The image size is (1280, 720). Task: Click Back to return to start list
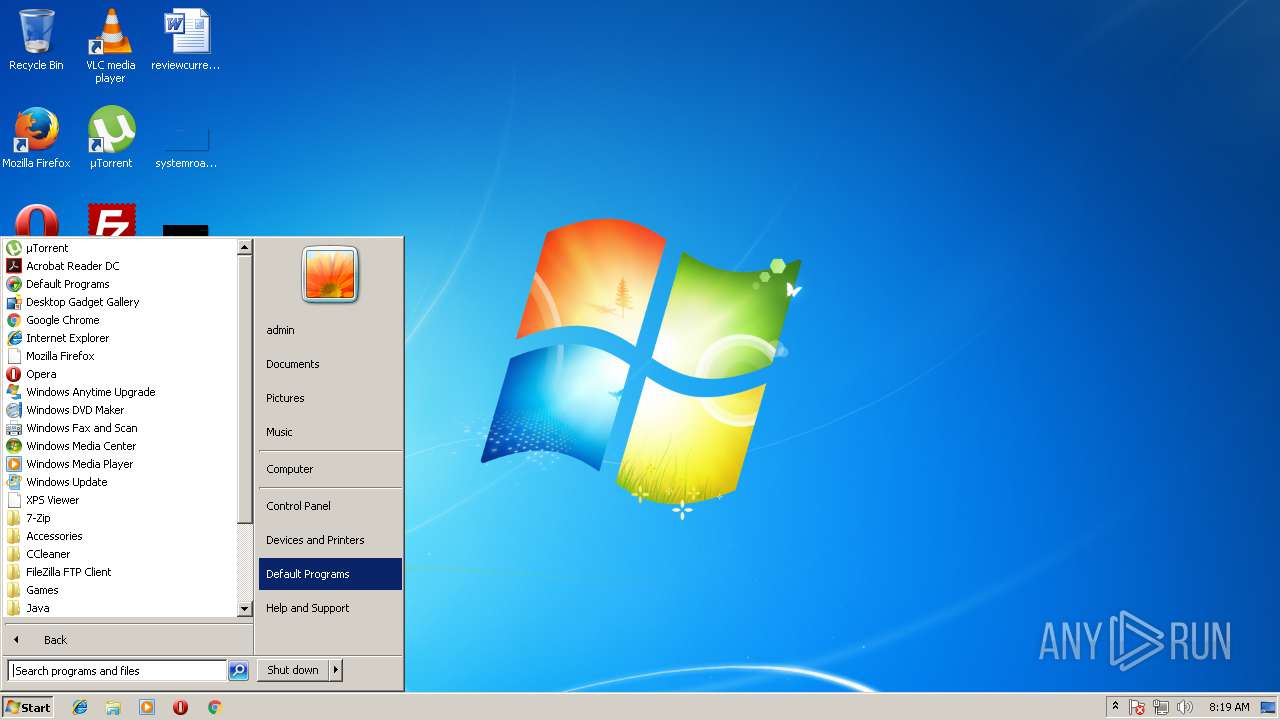[x=128, y=640]
